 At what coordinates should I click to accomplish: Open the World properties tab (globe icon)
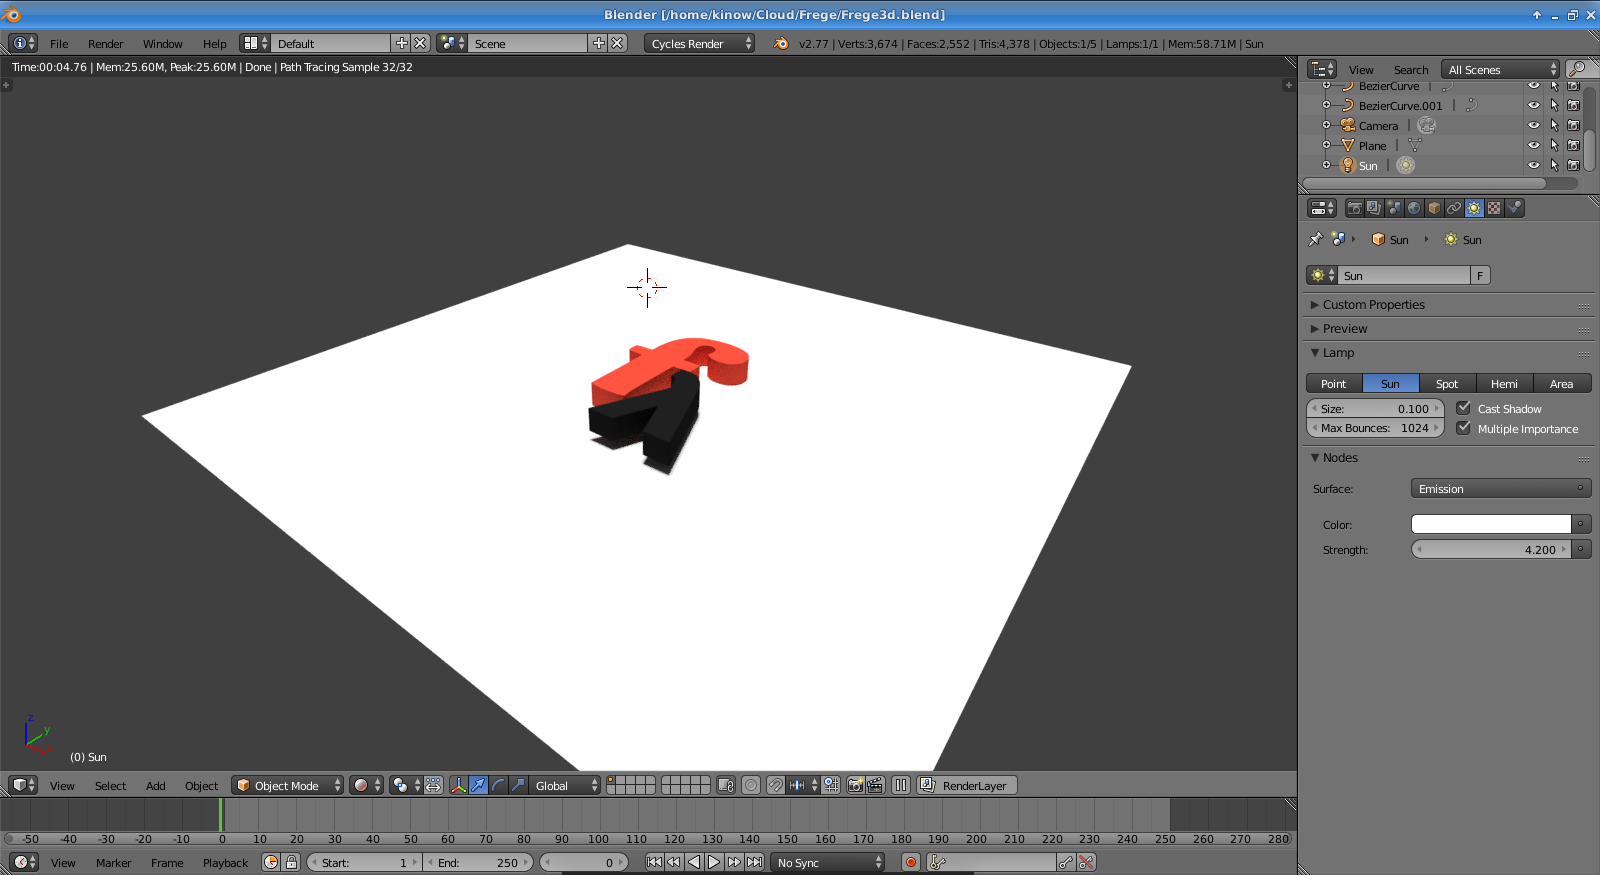coord(1414,208)
